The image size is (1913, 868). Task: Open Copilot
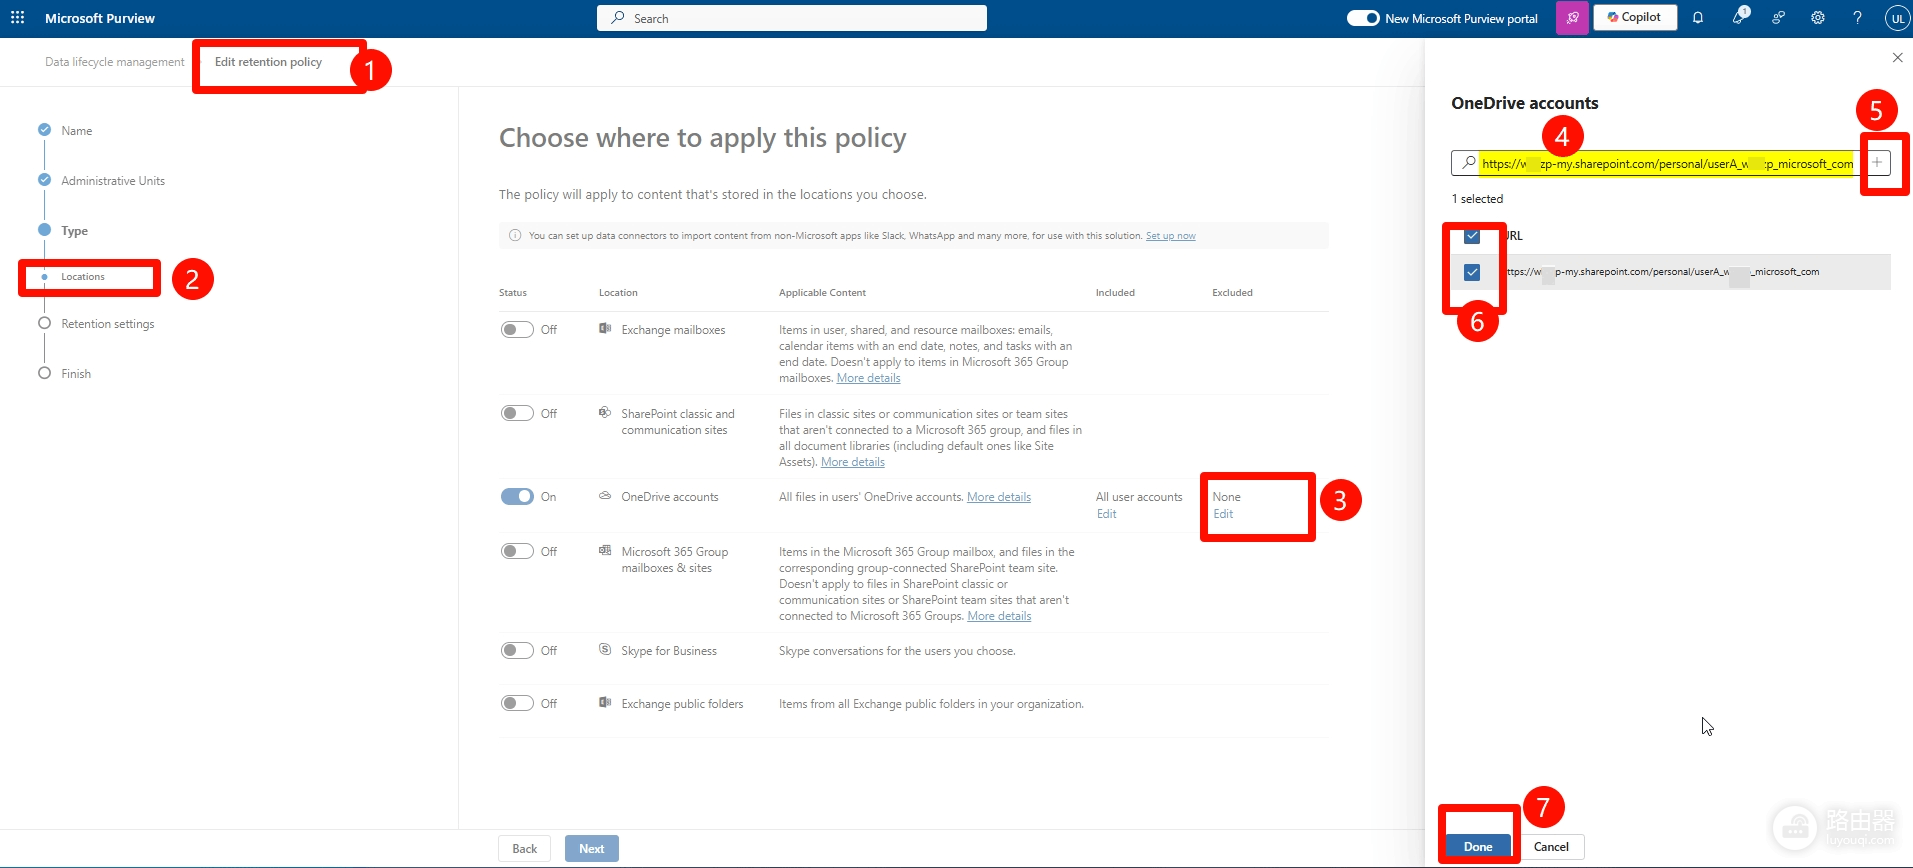tap(1635, 17)
